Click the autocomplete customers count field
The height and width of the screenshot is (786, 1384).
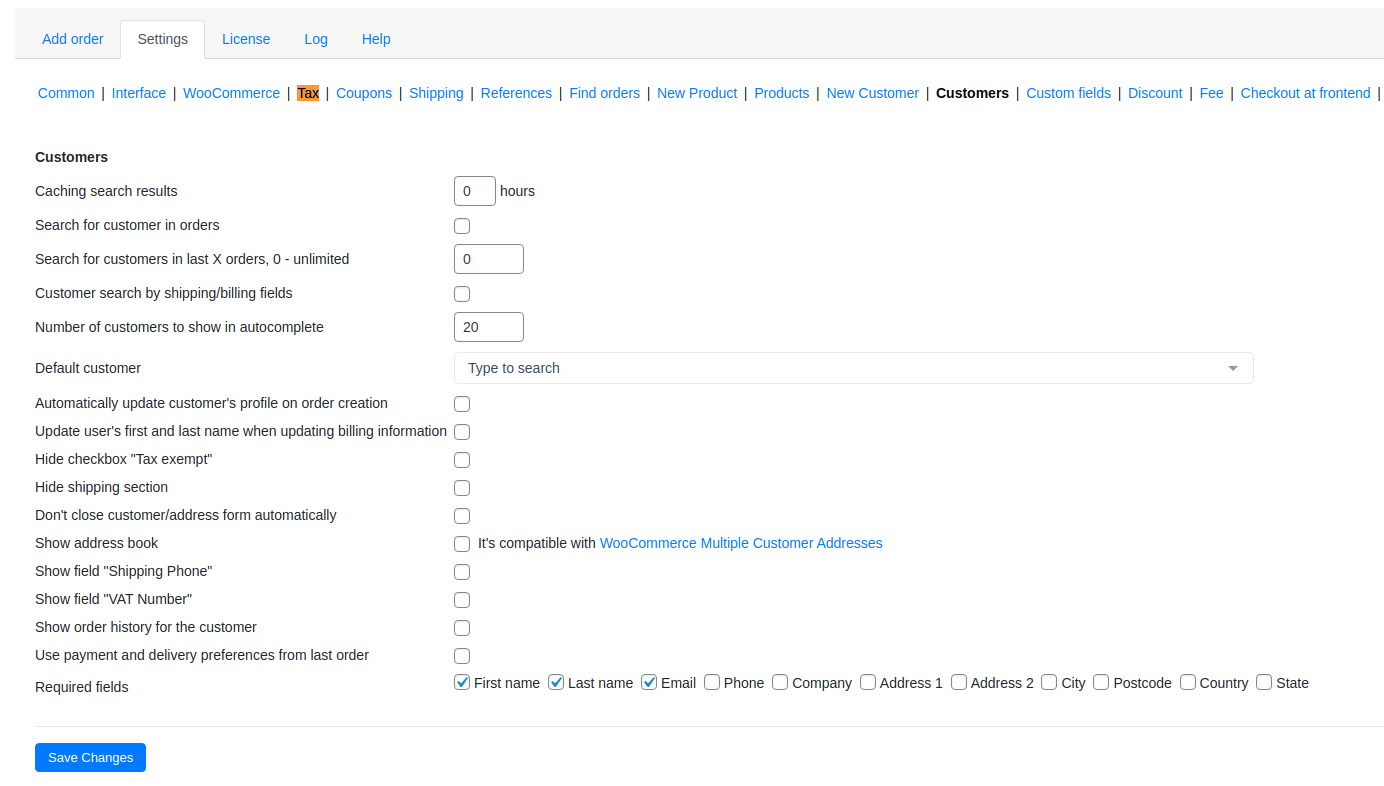pyautogui.click(x=489, y=327)
